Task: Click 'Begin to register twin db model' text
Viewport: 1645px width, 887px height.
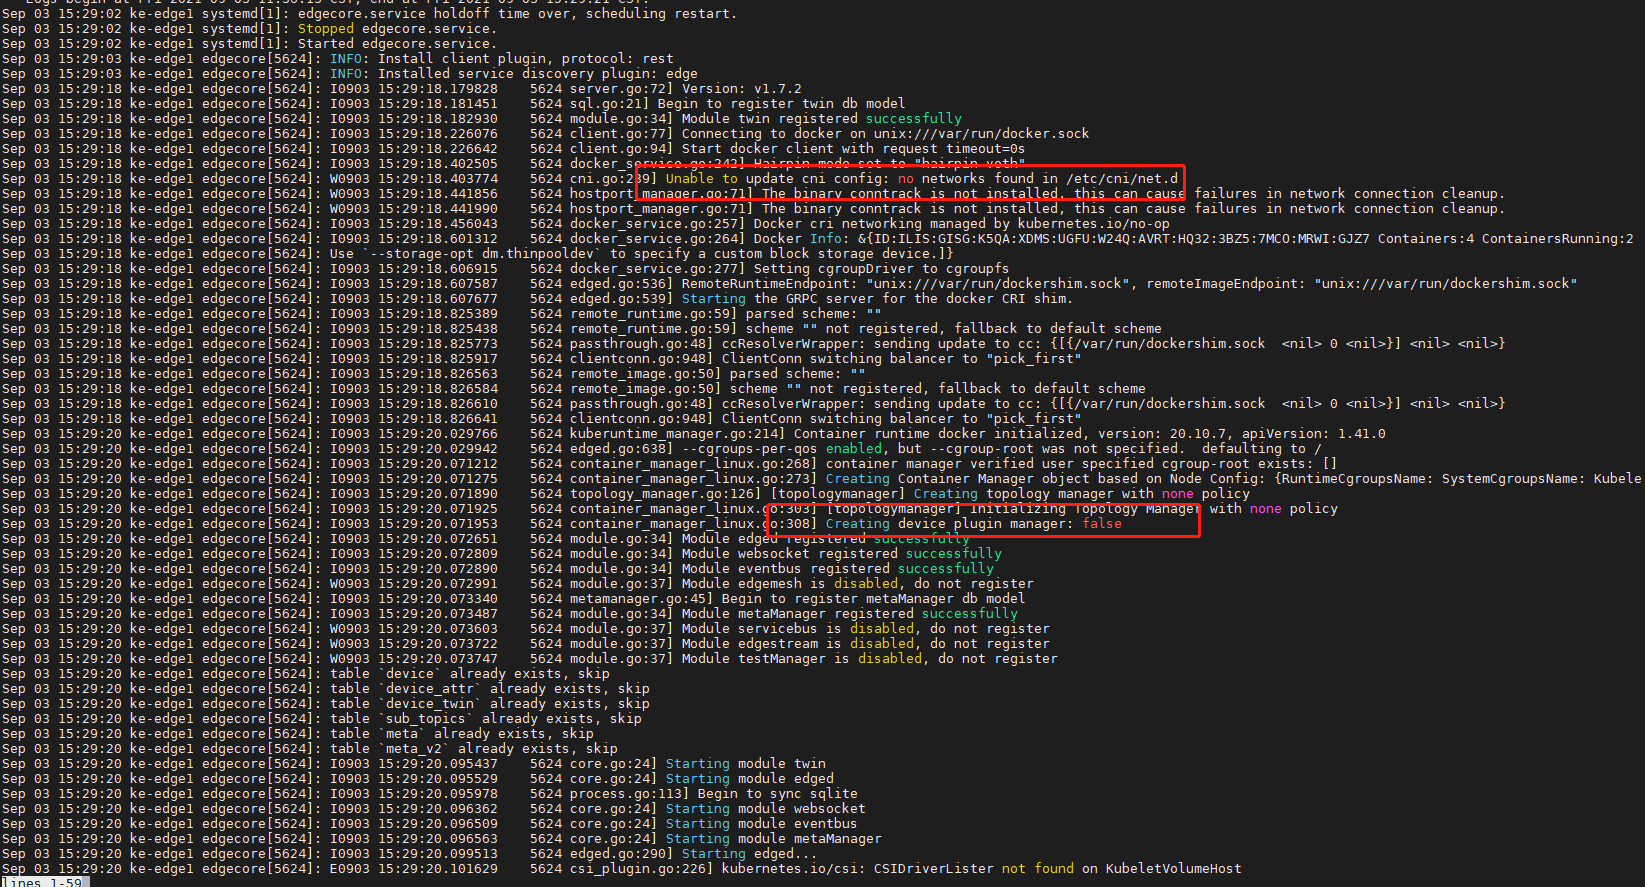Action: [x=781, y=104]
